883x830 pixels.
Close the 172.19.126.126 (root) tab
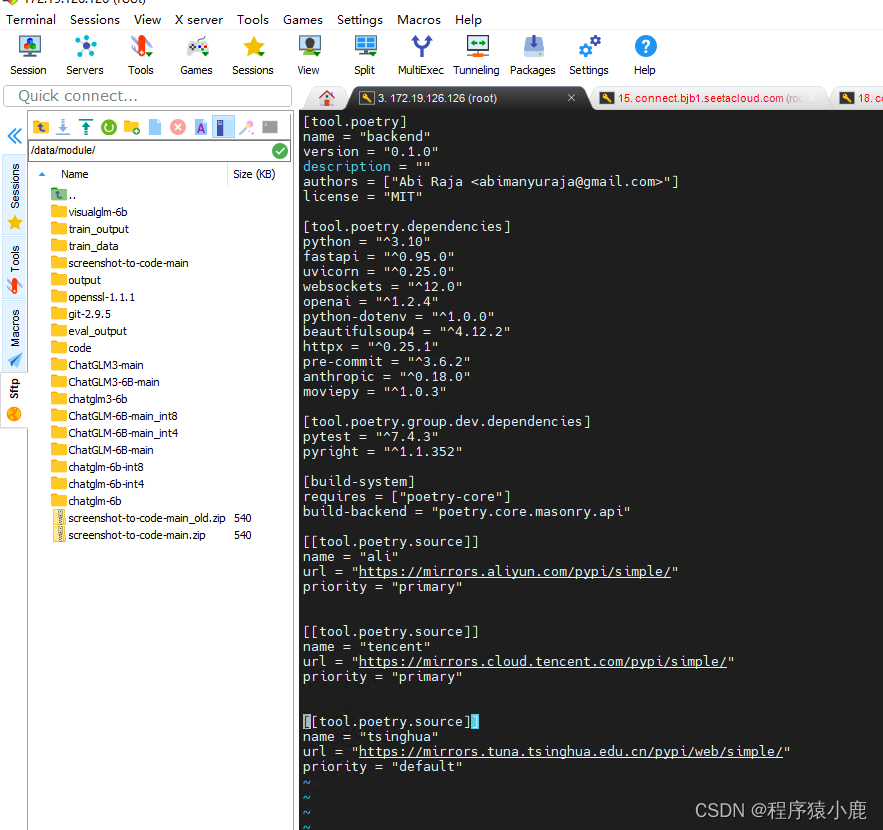tap(572, 98)
